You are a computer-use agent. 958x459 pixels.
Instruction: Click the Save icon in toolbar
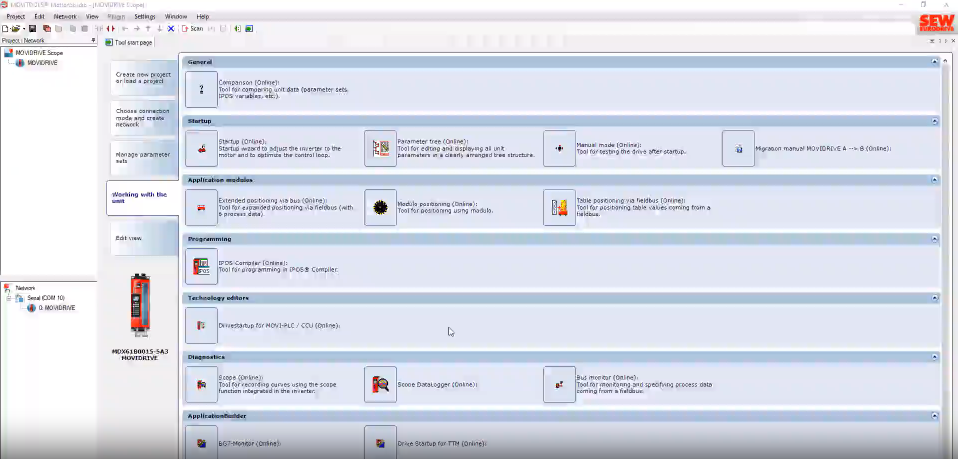point(32,29)
